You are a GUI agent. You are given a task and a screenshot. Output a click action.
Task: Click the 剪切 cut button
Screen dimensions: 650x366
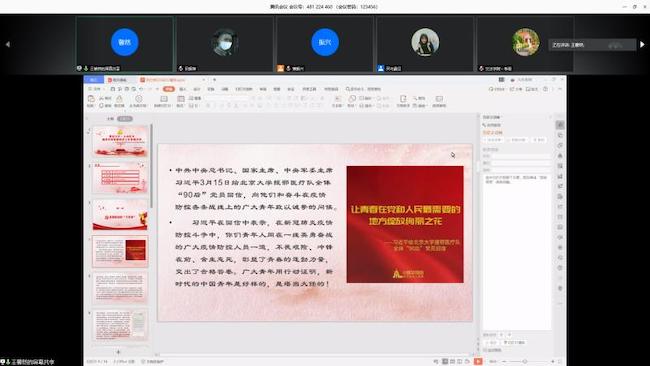click(106, 98)
